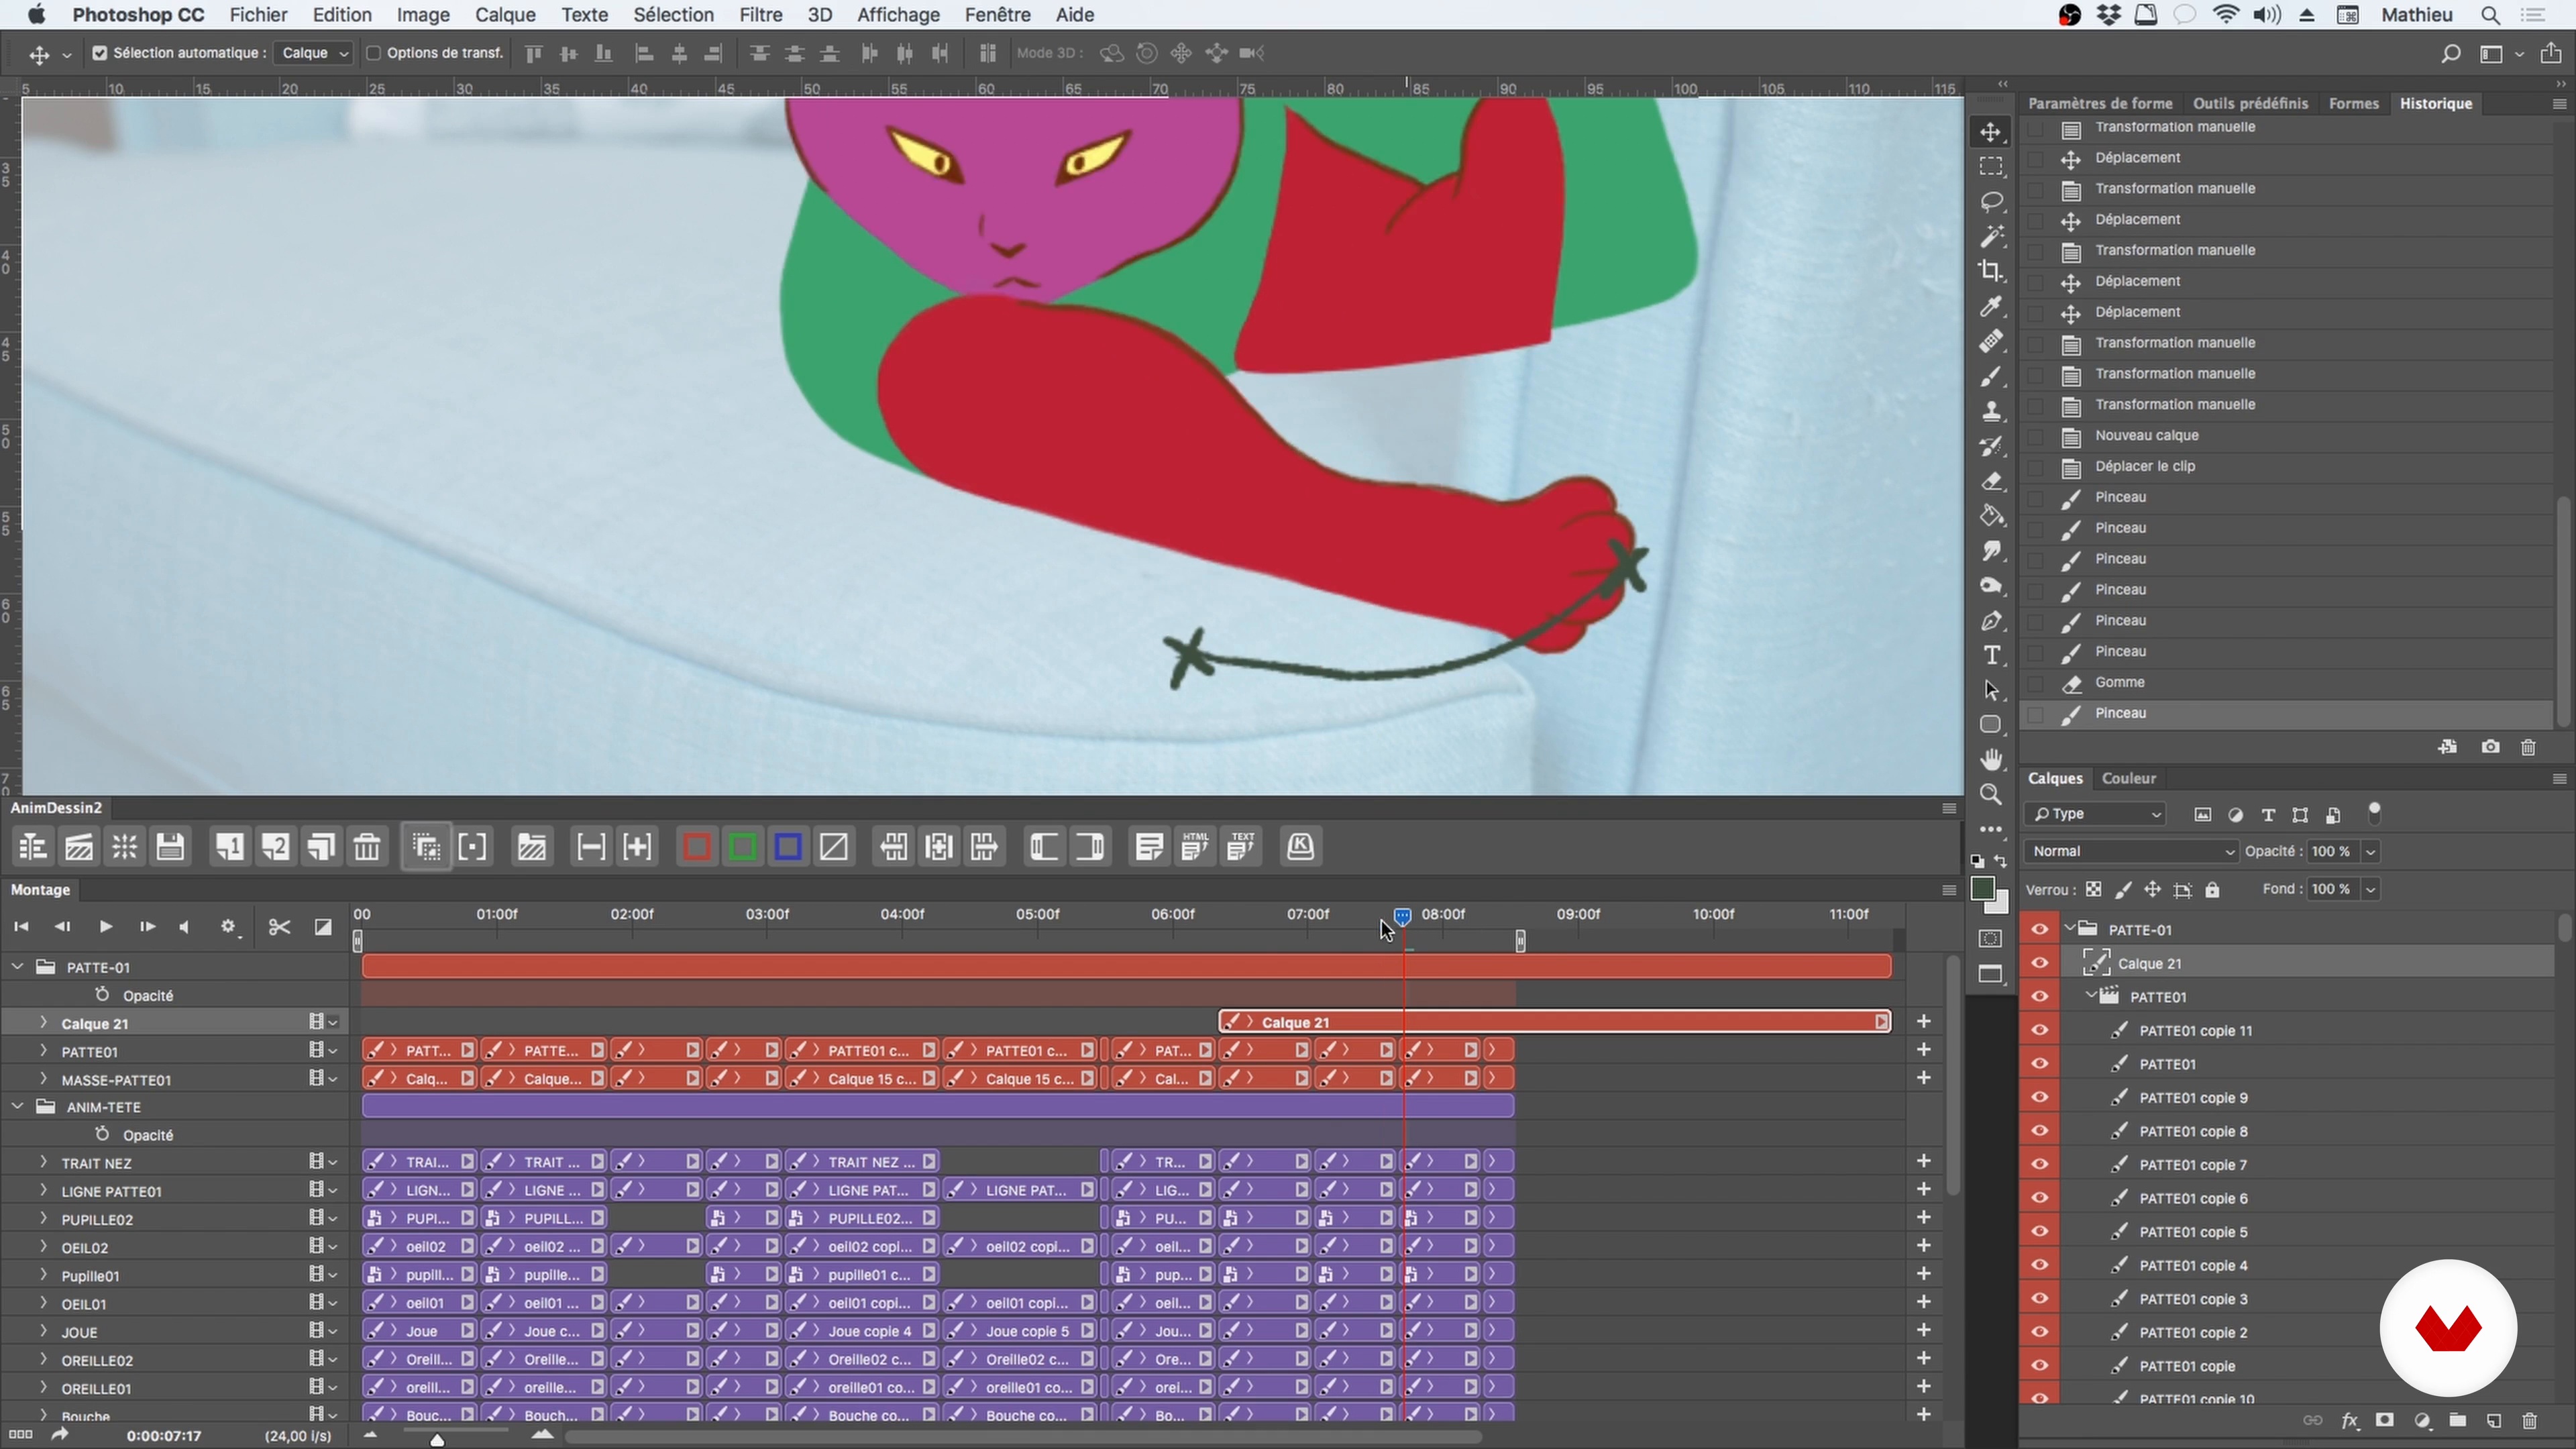This screenshot has height=1449, width=2576.
Task: Expand the TRAIT NEZ timeline track
Action: click(43, 1163)
